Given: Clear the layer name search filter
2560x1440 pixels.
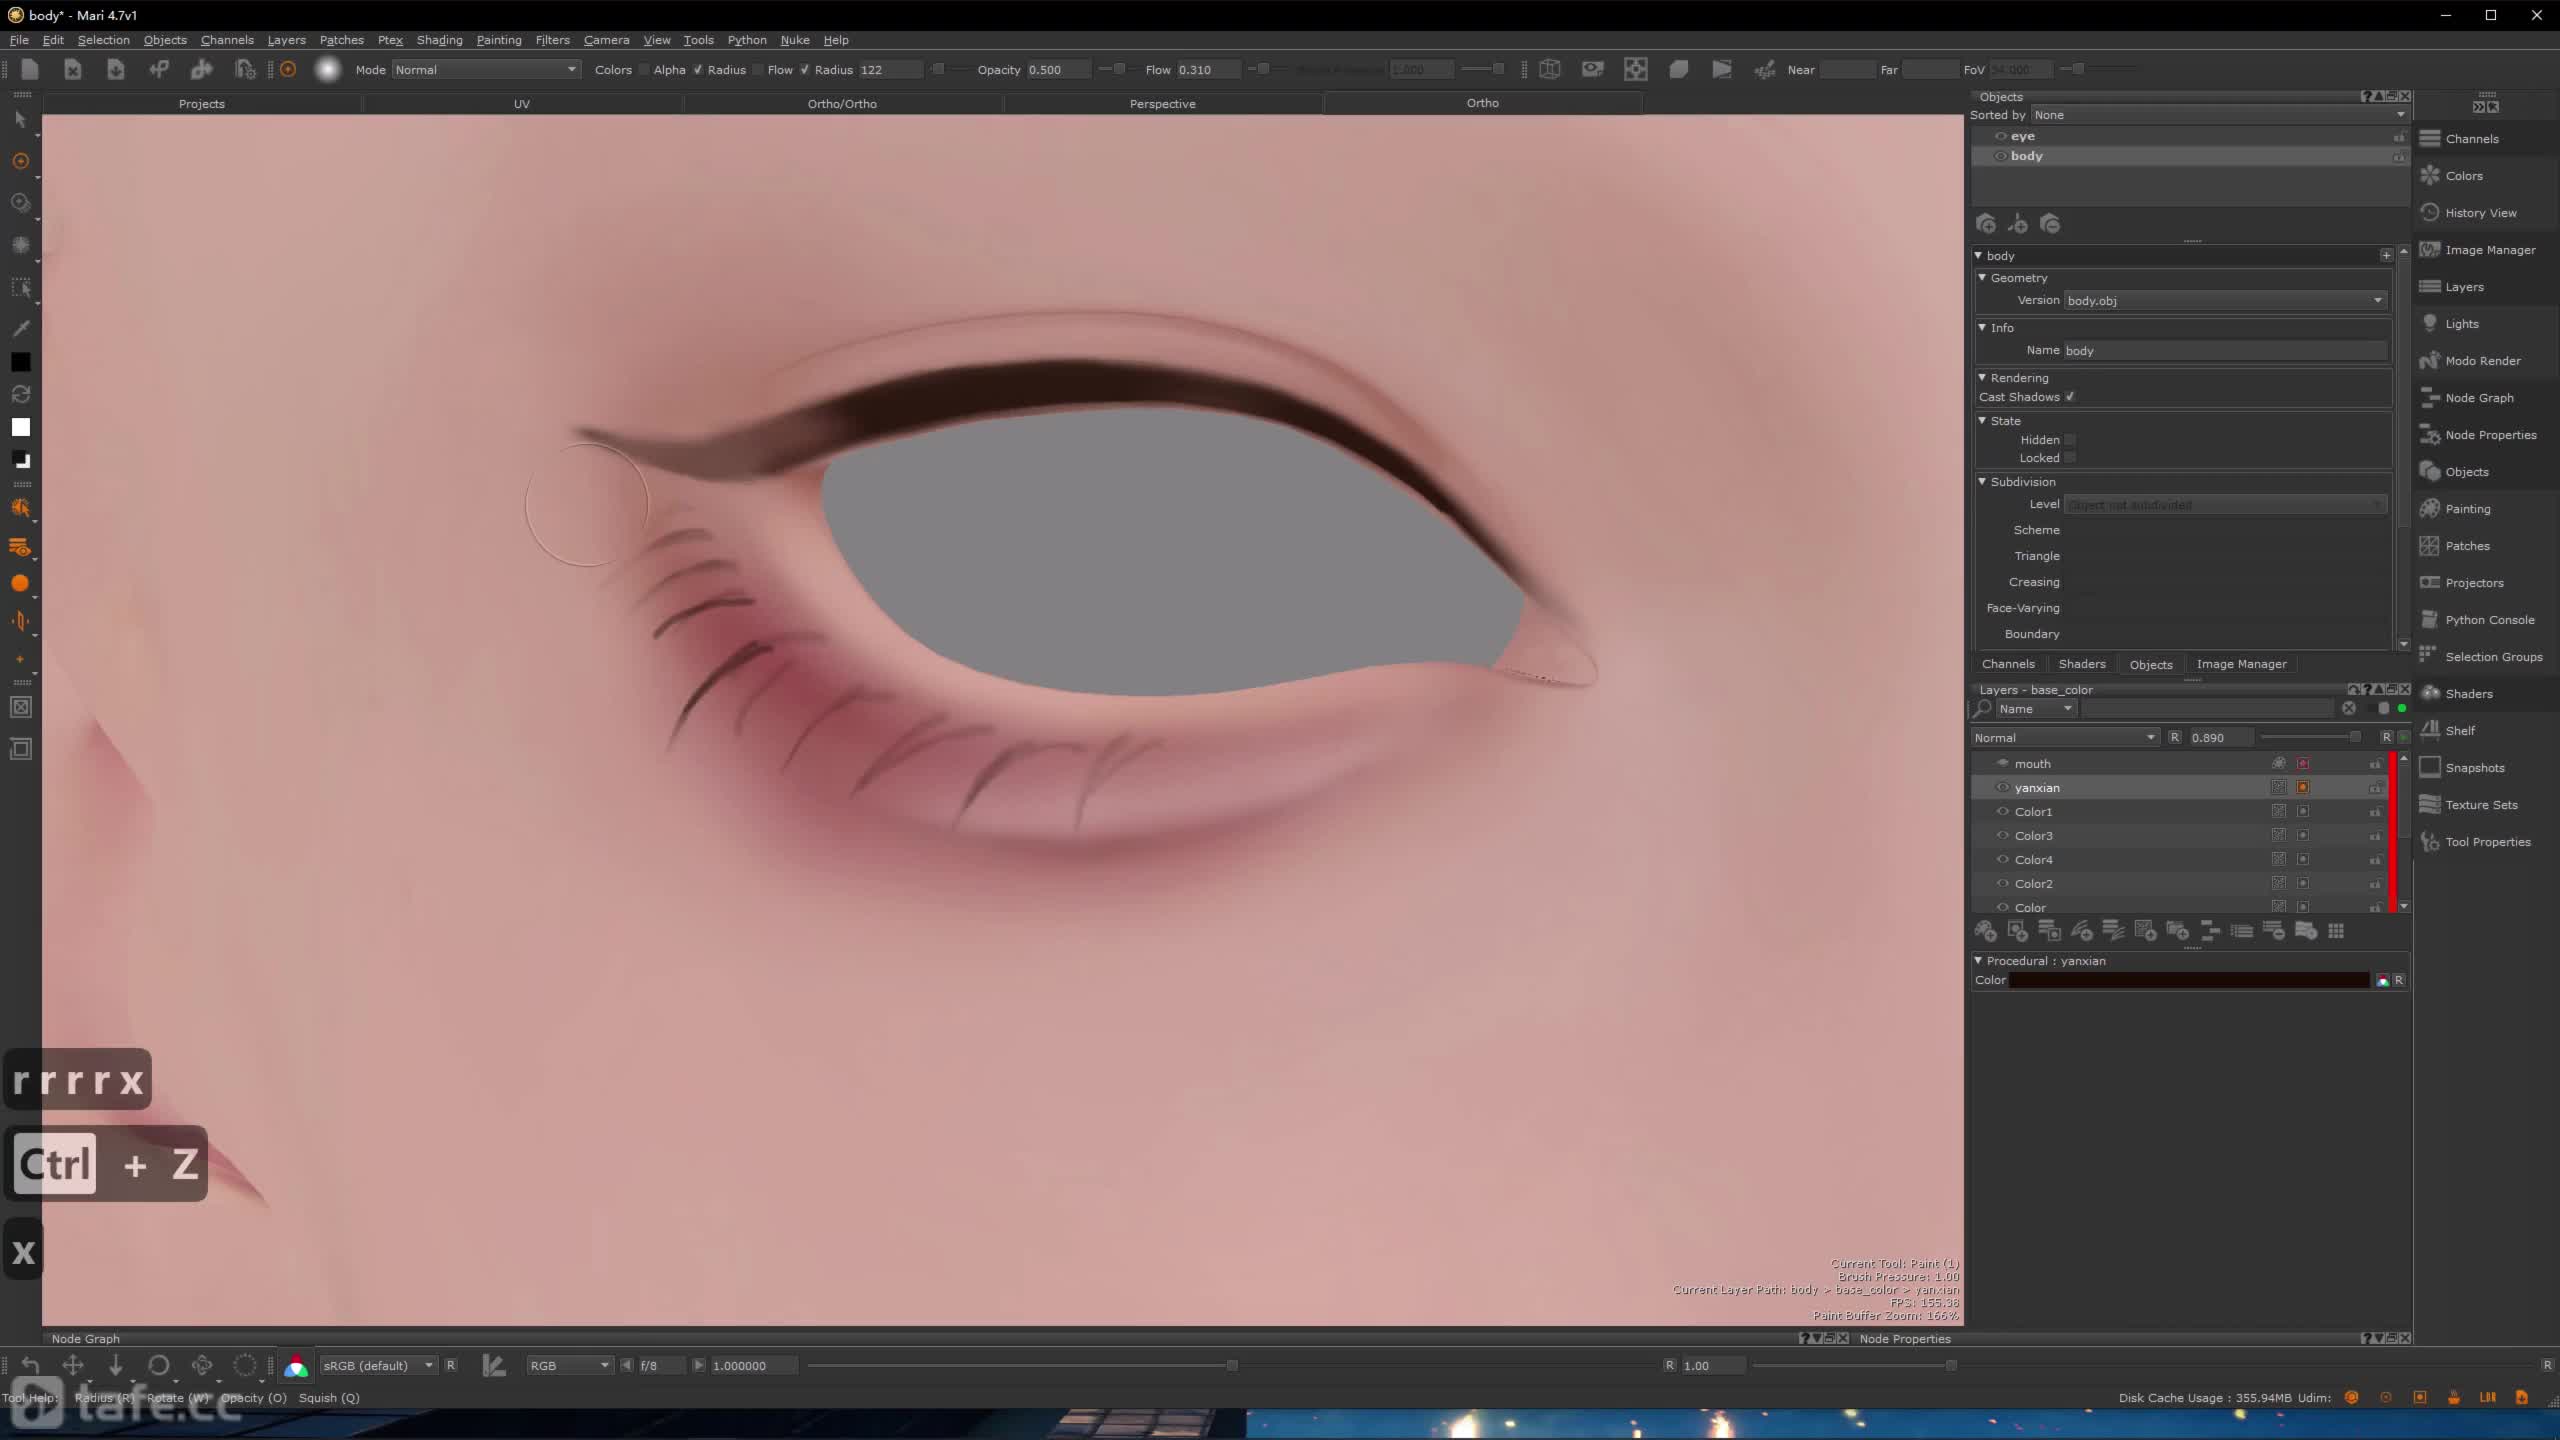Looking at the screenshot, I should click(x=2349, y=709).
